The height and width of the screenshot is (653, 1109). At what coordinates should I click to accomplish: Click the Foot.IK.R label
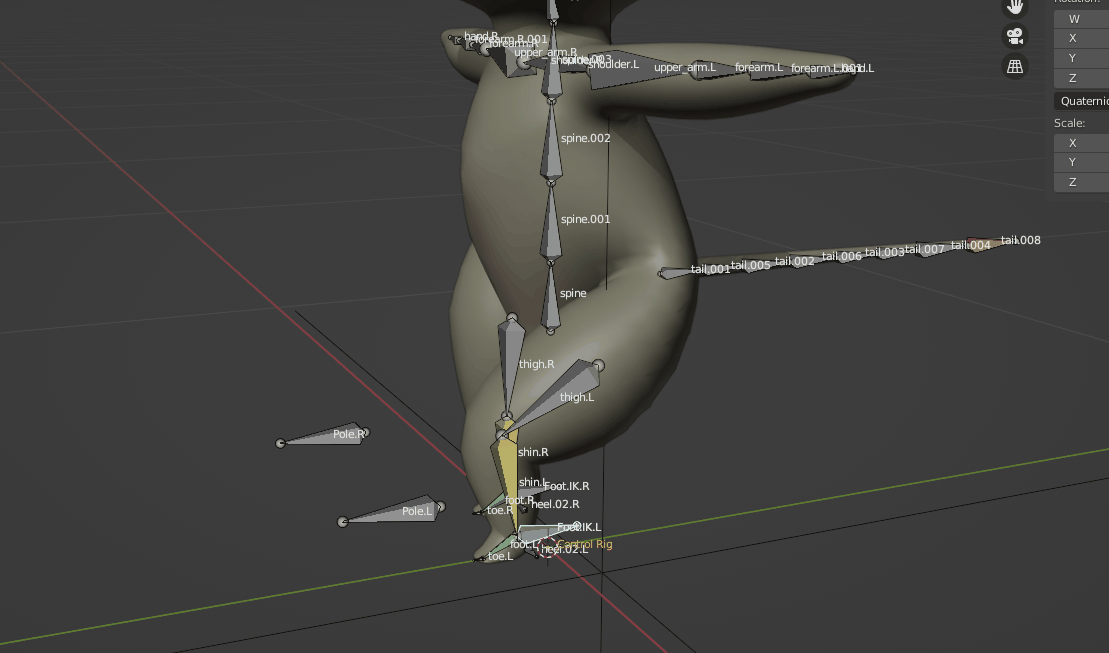pyautogui.click(x=567, y=486)
